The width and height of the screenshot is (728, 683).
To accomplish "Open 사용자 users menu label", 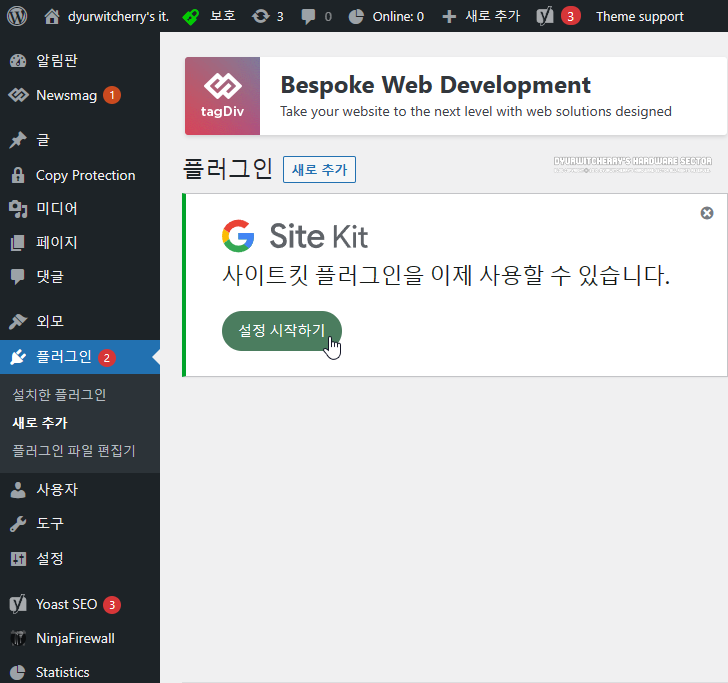I will coord(57,489).
